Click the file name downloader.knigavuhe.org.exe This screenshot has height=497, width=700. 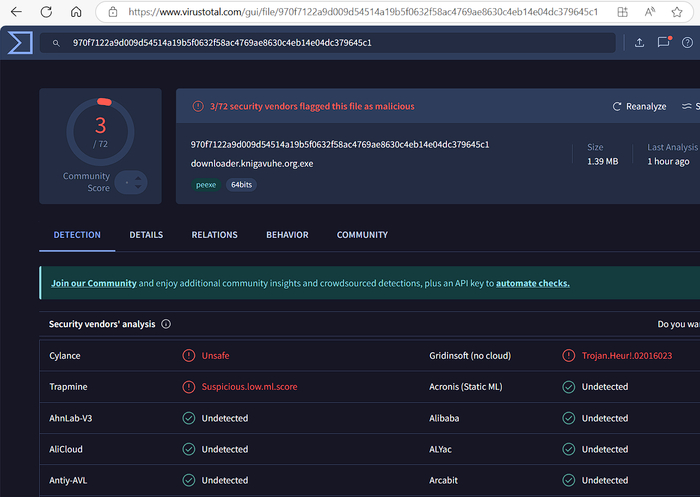tap(252, 163)
